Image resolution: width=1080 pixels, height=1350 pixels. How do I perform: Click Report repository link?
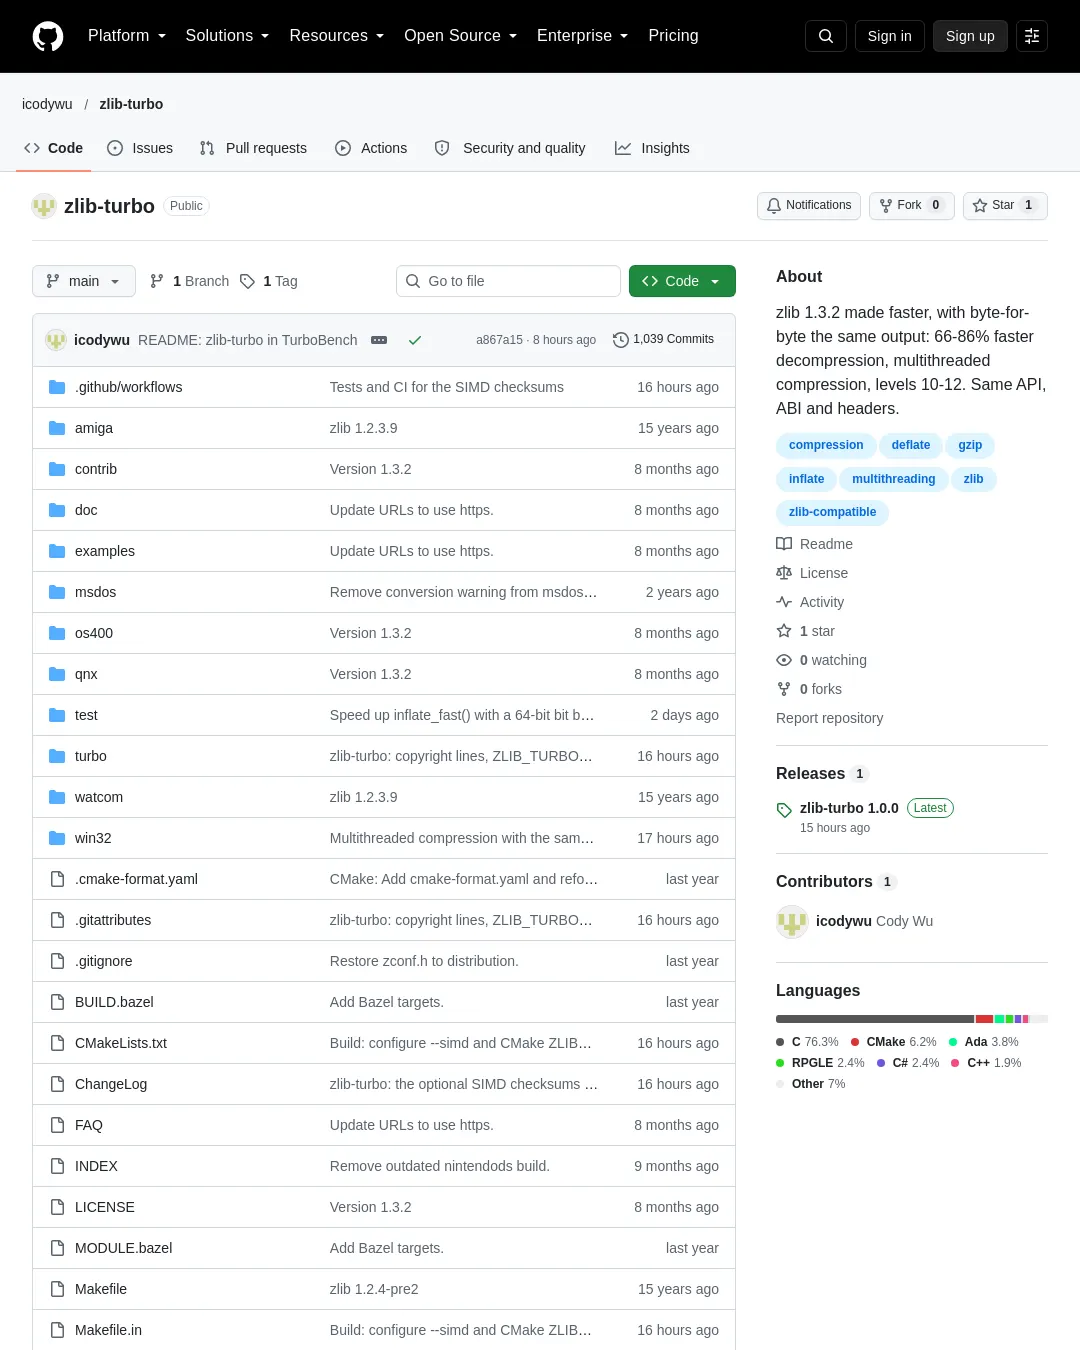coord(829,718)
